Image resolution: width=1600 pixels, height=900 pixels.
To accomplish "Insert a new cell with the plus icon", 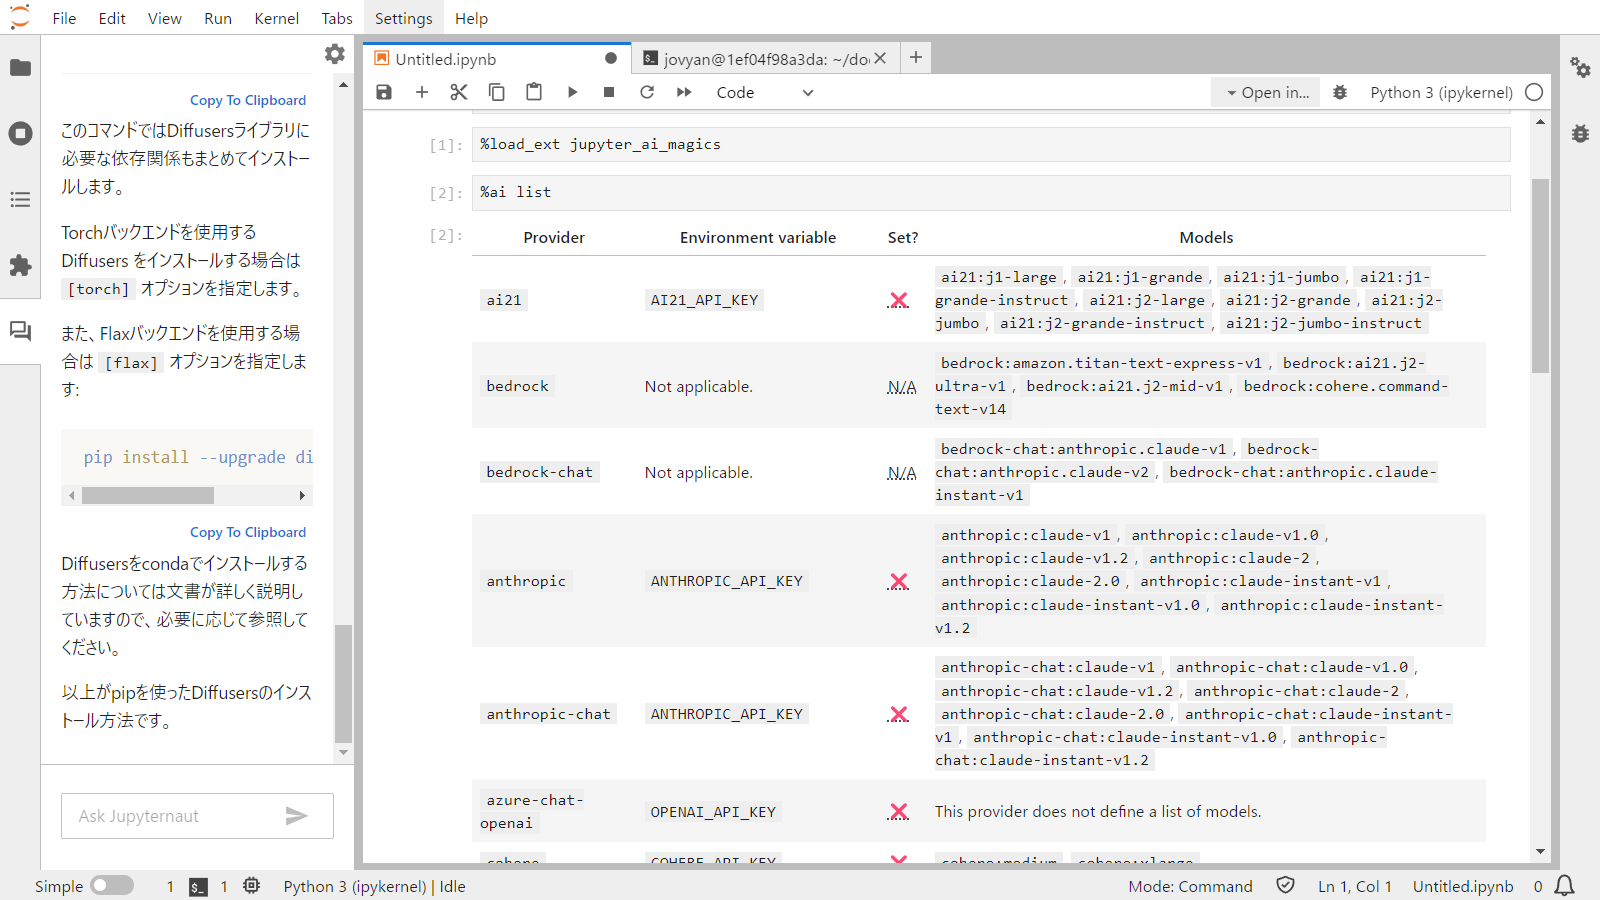I will [422, 92].
